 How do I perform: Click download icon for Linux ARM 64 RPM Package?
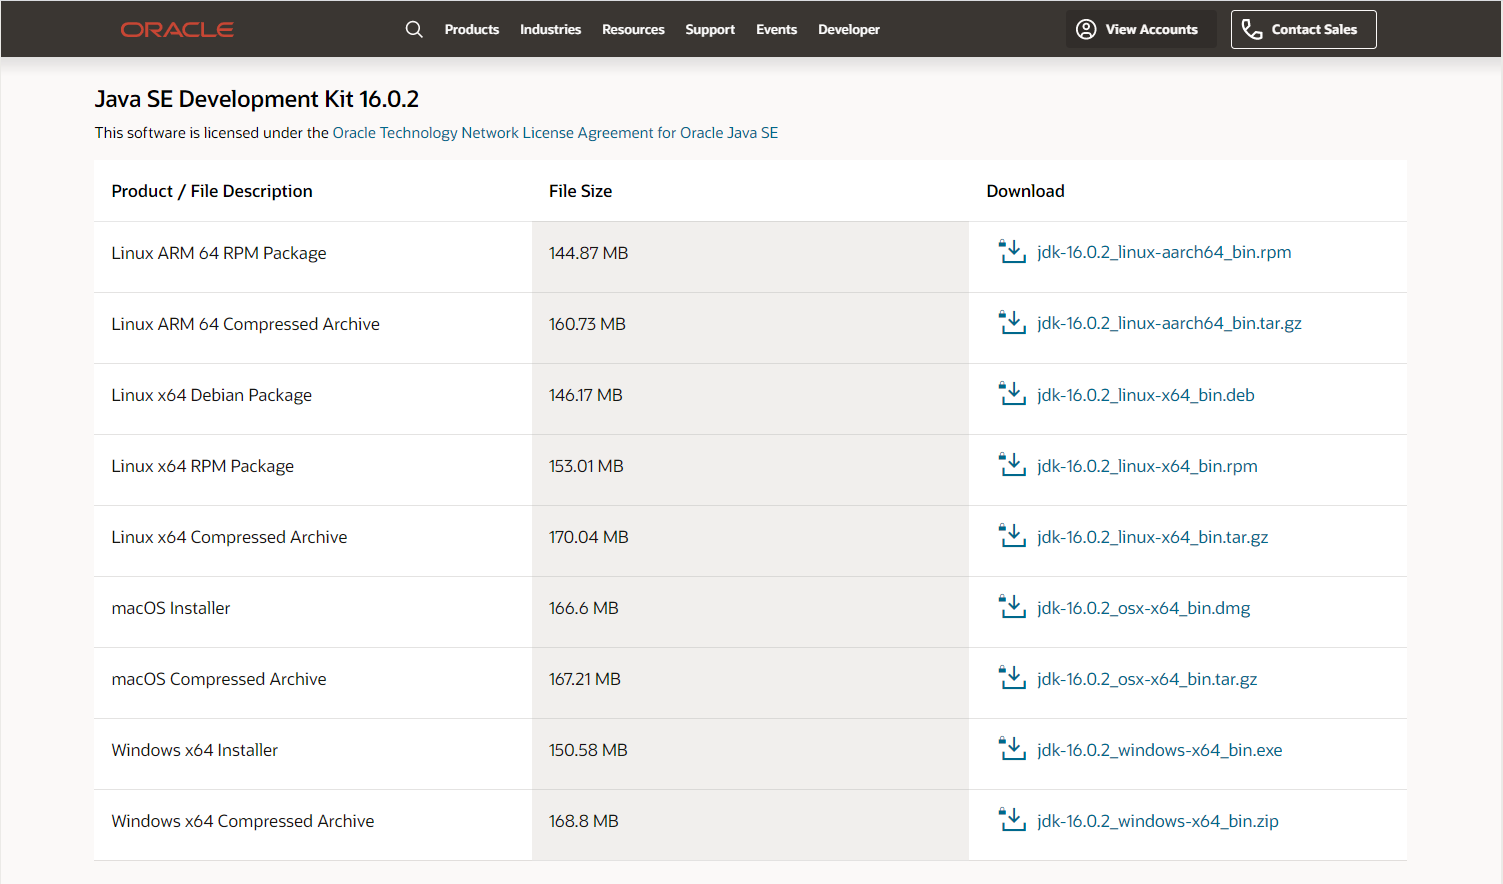[1012, 252]
